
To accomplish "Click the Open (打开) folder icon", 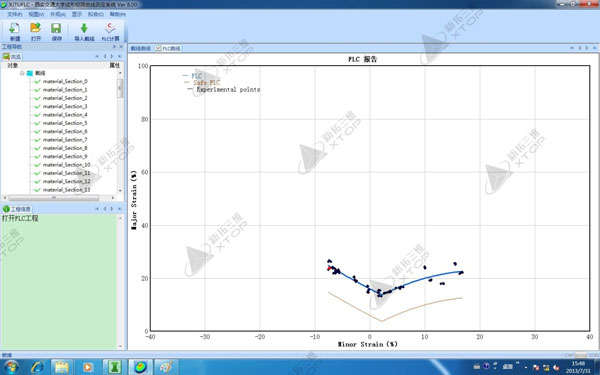I will coord(35,28).
